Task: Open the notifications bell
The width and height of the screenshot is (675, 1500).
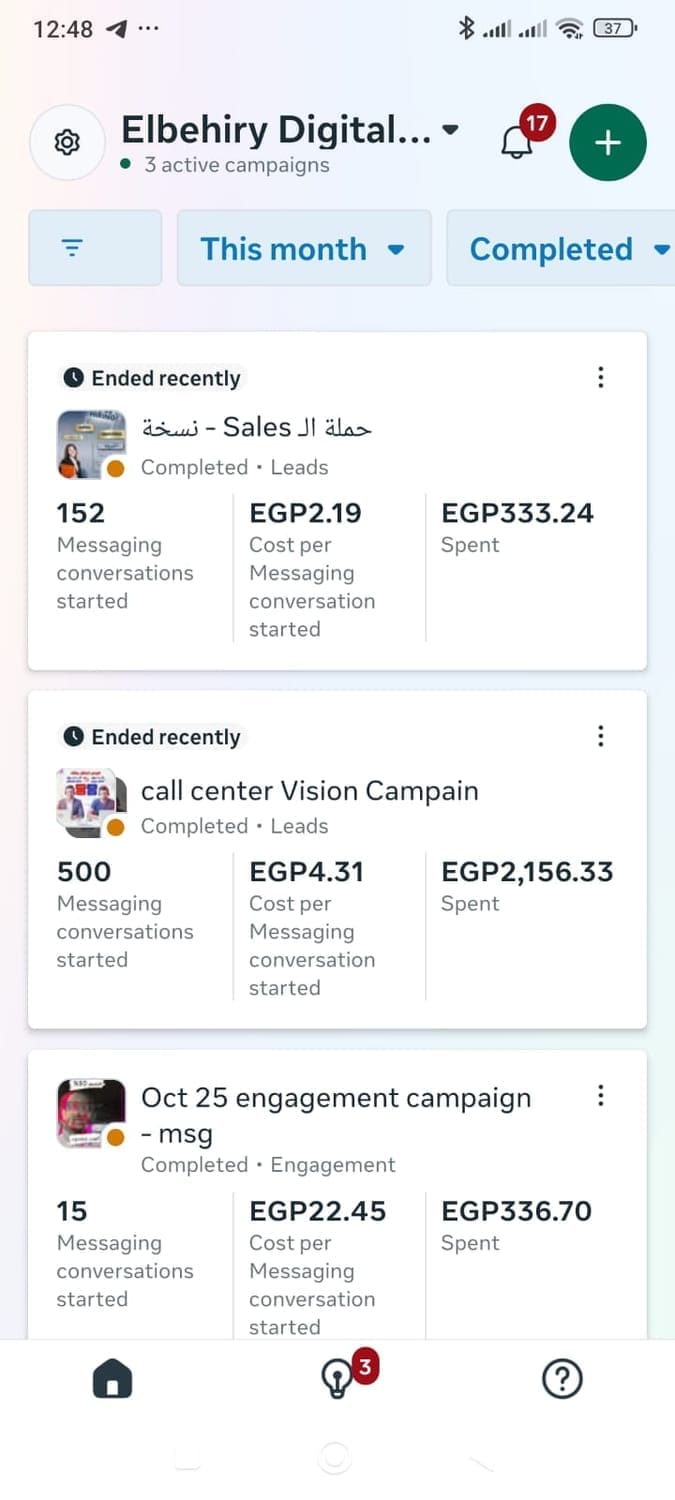Action: click(517, 143)
